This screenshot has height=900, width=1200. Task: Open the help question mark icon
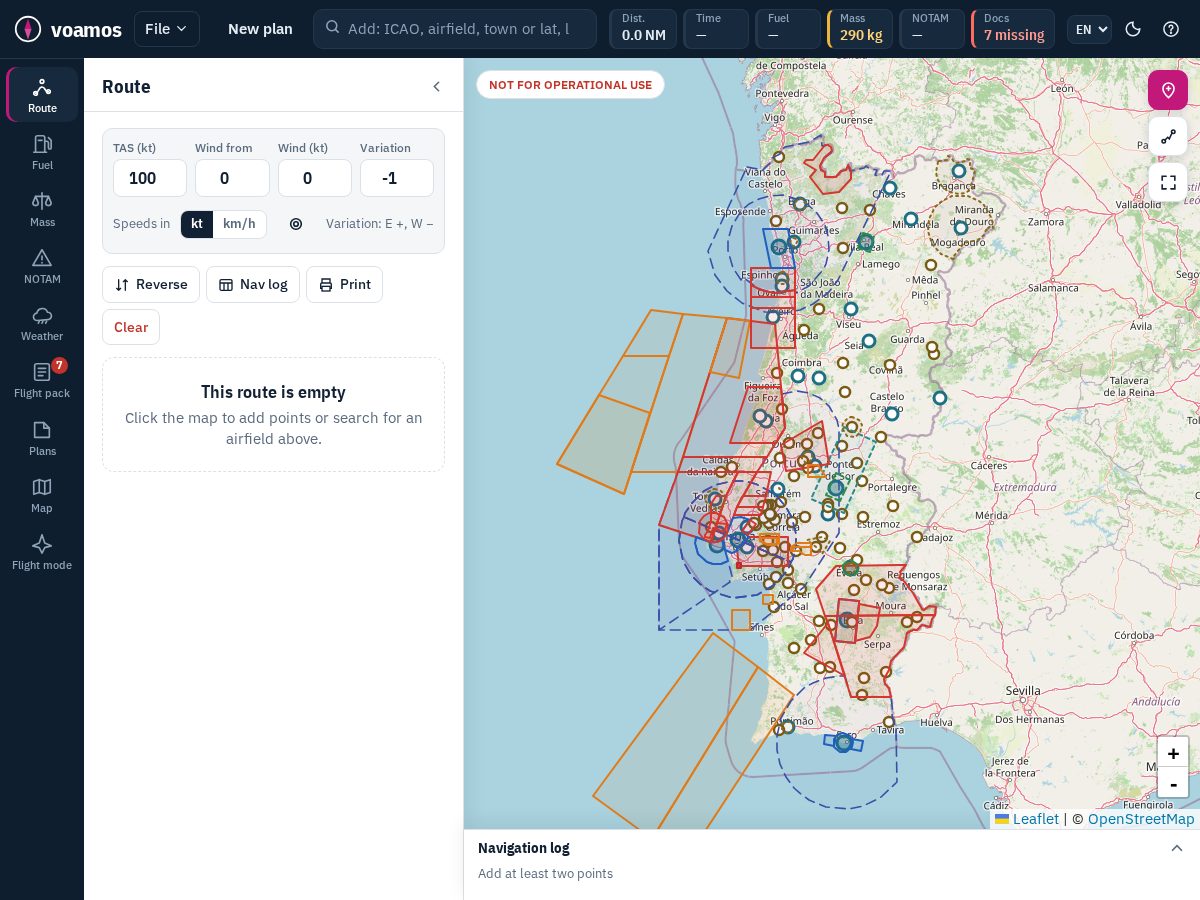[1171, 29]
